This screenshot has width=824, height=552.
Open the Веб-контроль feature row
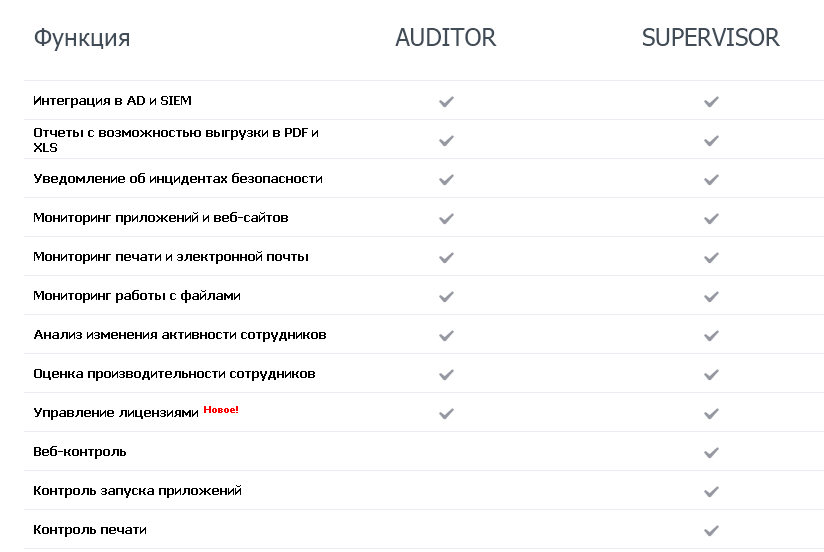click(424, 452)
